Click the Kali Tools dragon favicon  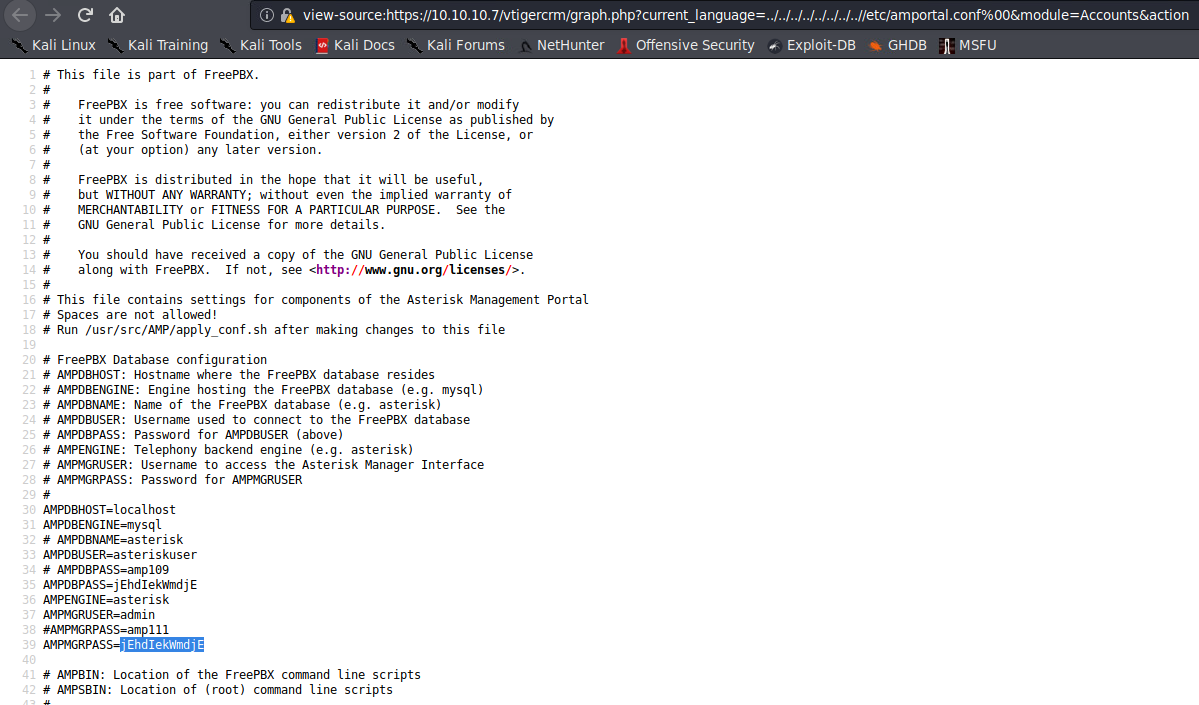pos(227,46)
